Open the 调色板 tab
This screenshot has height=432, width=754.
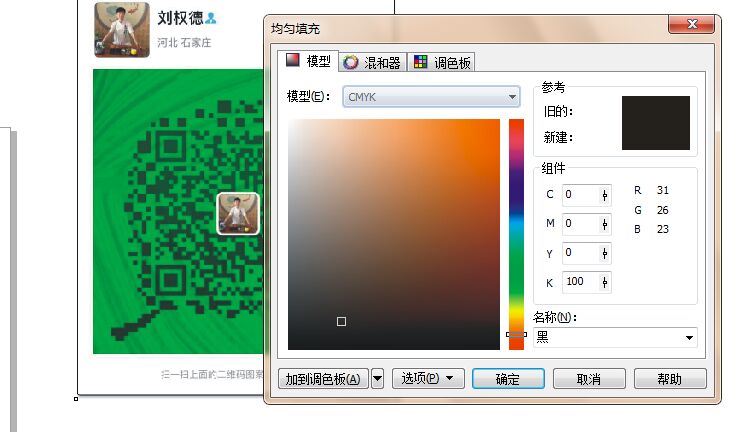(x=441, y=63)
